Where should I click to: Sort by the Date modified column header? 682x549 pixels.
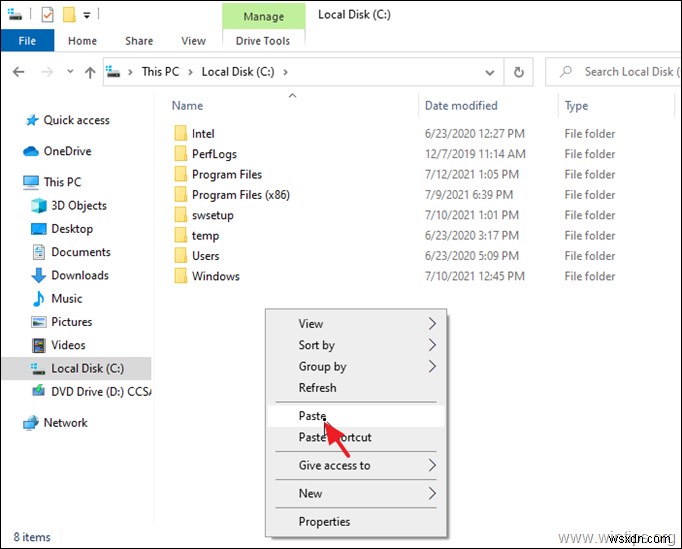[x=461, y=106]
